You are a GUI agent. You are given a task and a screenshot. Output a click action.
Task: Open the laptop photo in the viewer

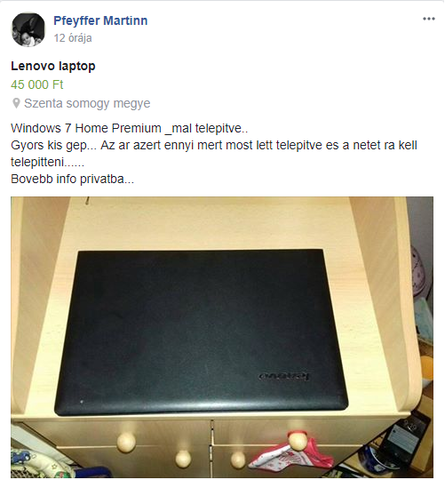(222, 337)
